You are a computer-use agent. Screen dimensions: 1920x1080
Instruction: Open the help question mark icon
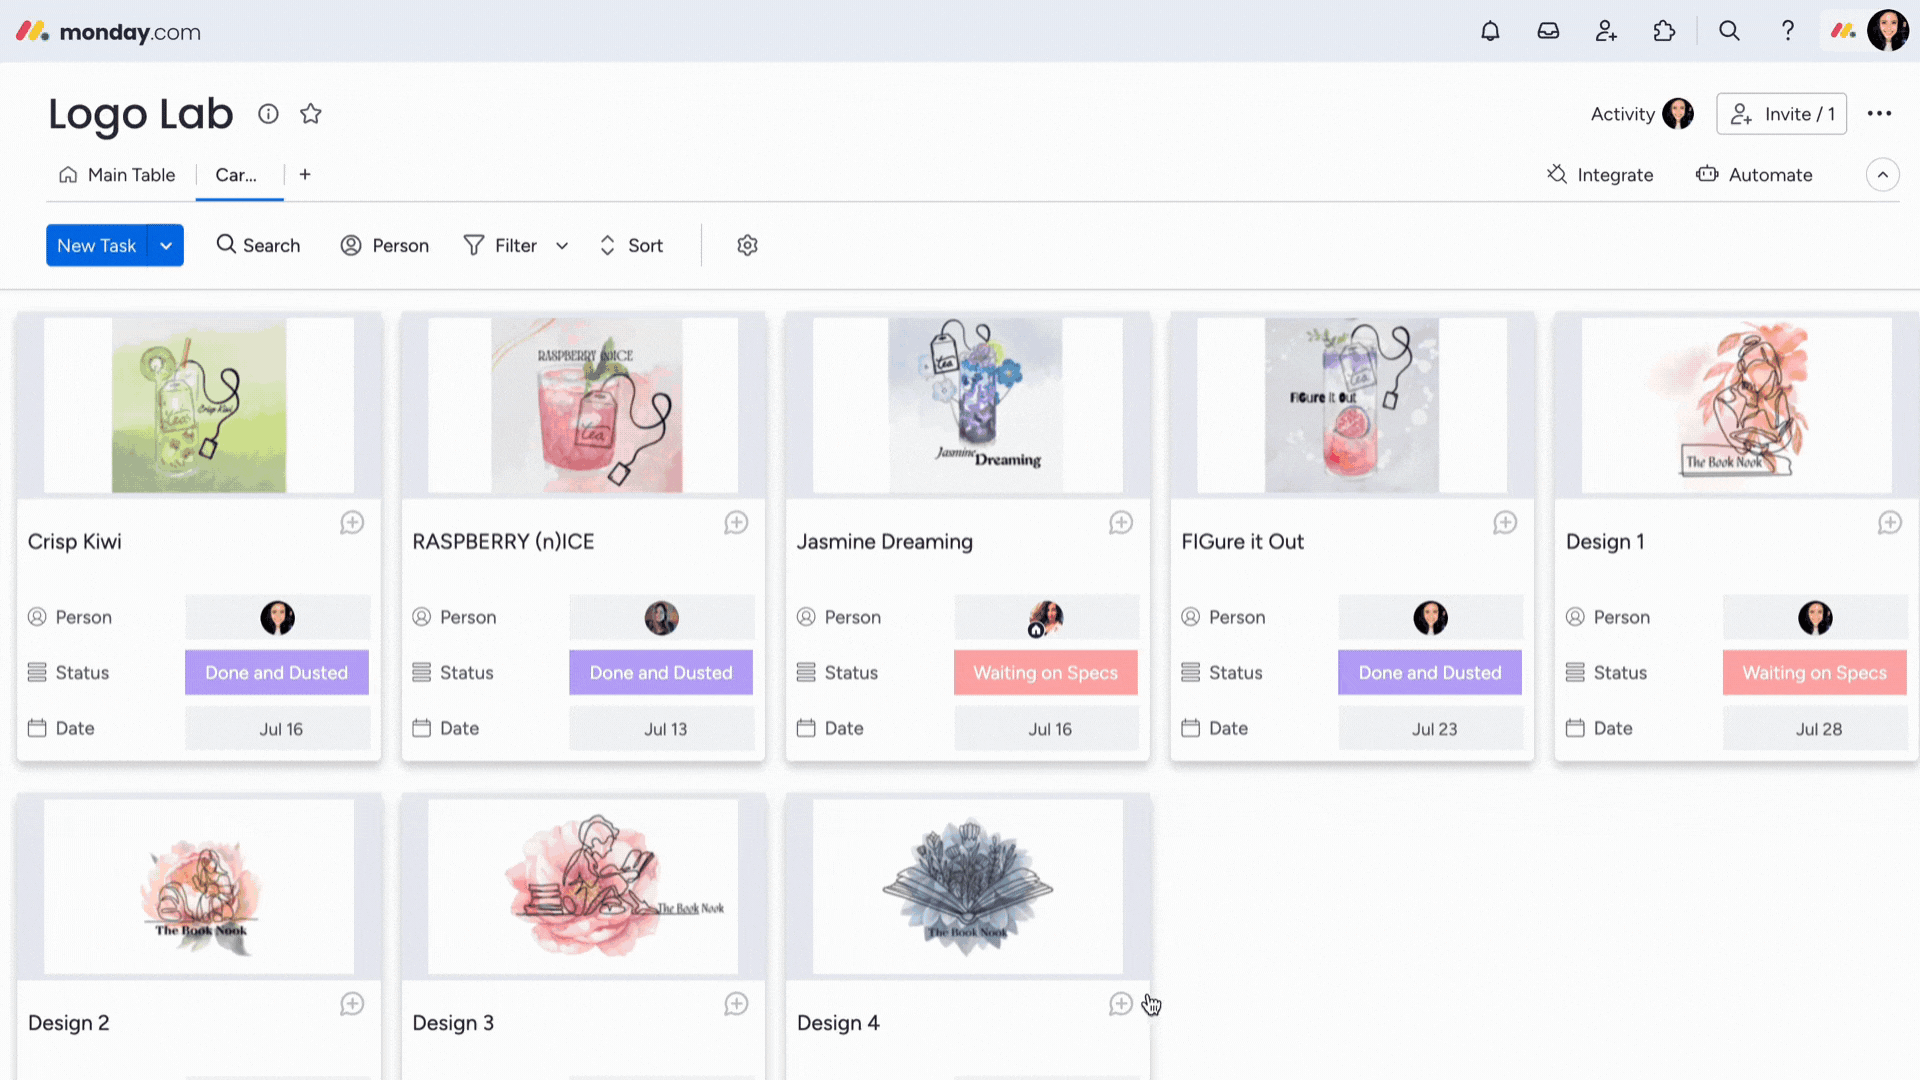1787,30
